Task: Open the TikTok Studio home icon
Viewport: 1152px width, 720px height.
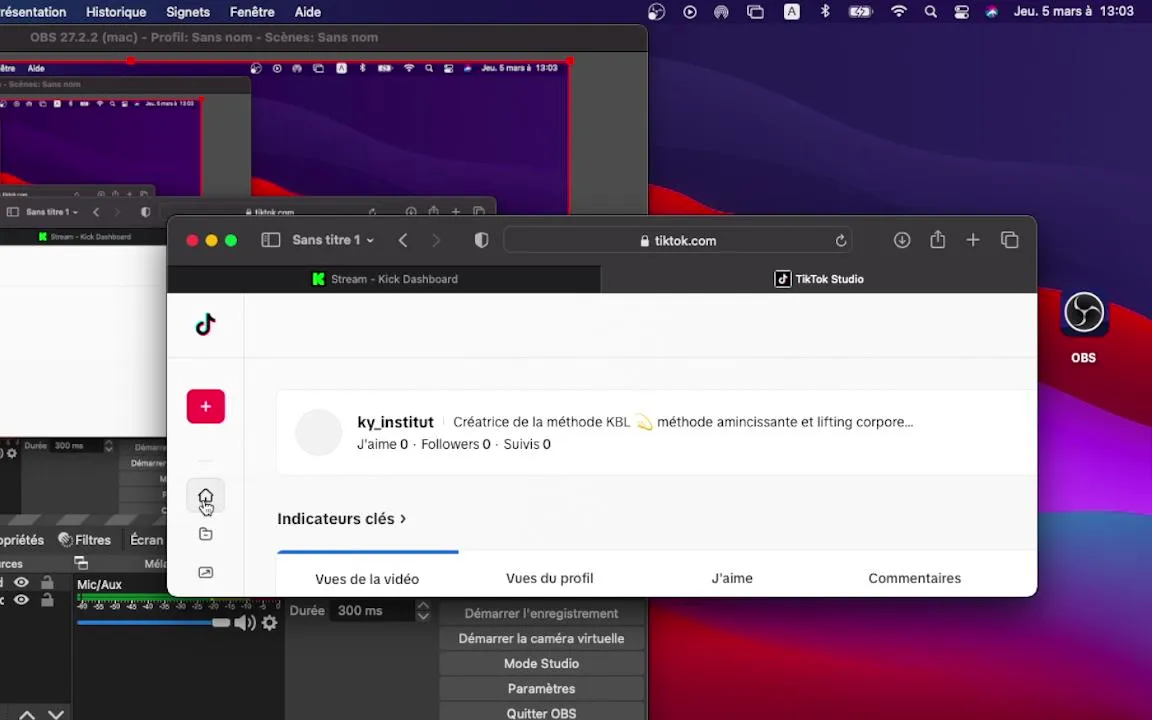Action: [x=206, y=497]
